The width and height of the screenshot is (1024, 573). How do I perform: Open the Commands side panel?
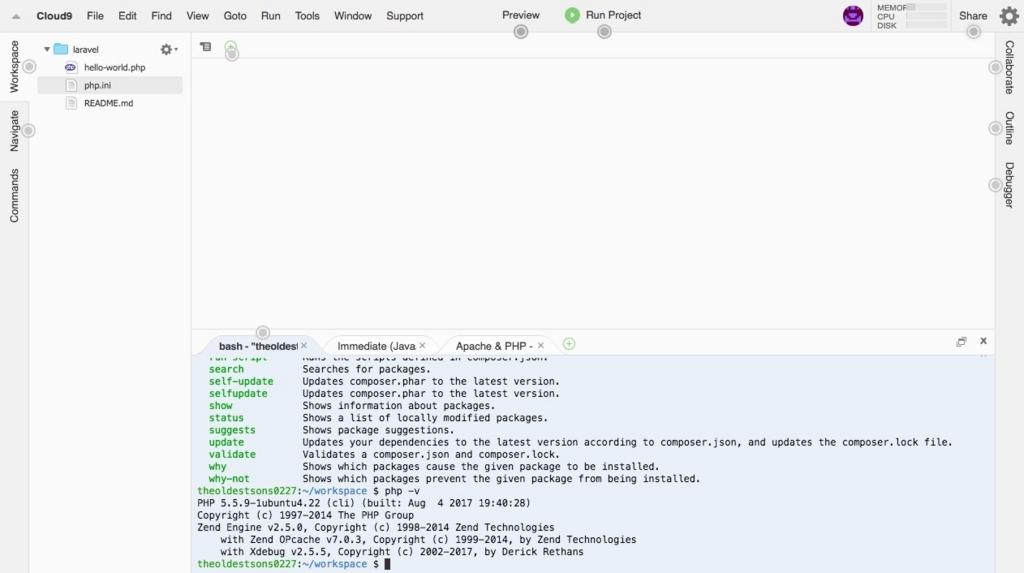pyautogui.click(x=14, y=195)
